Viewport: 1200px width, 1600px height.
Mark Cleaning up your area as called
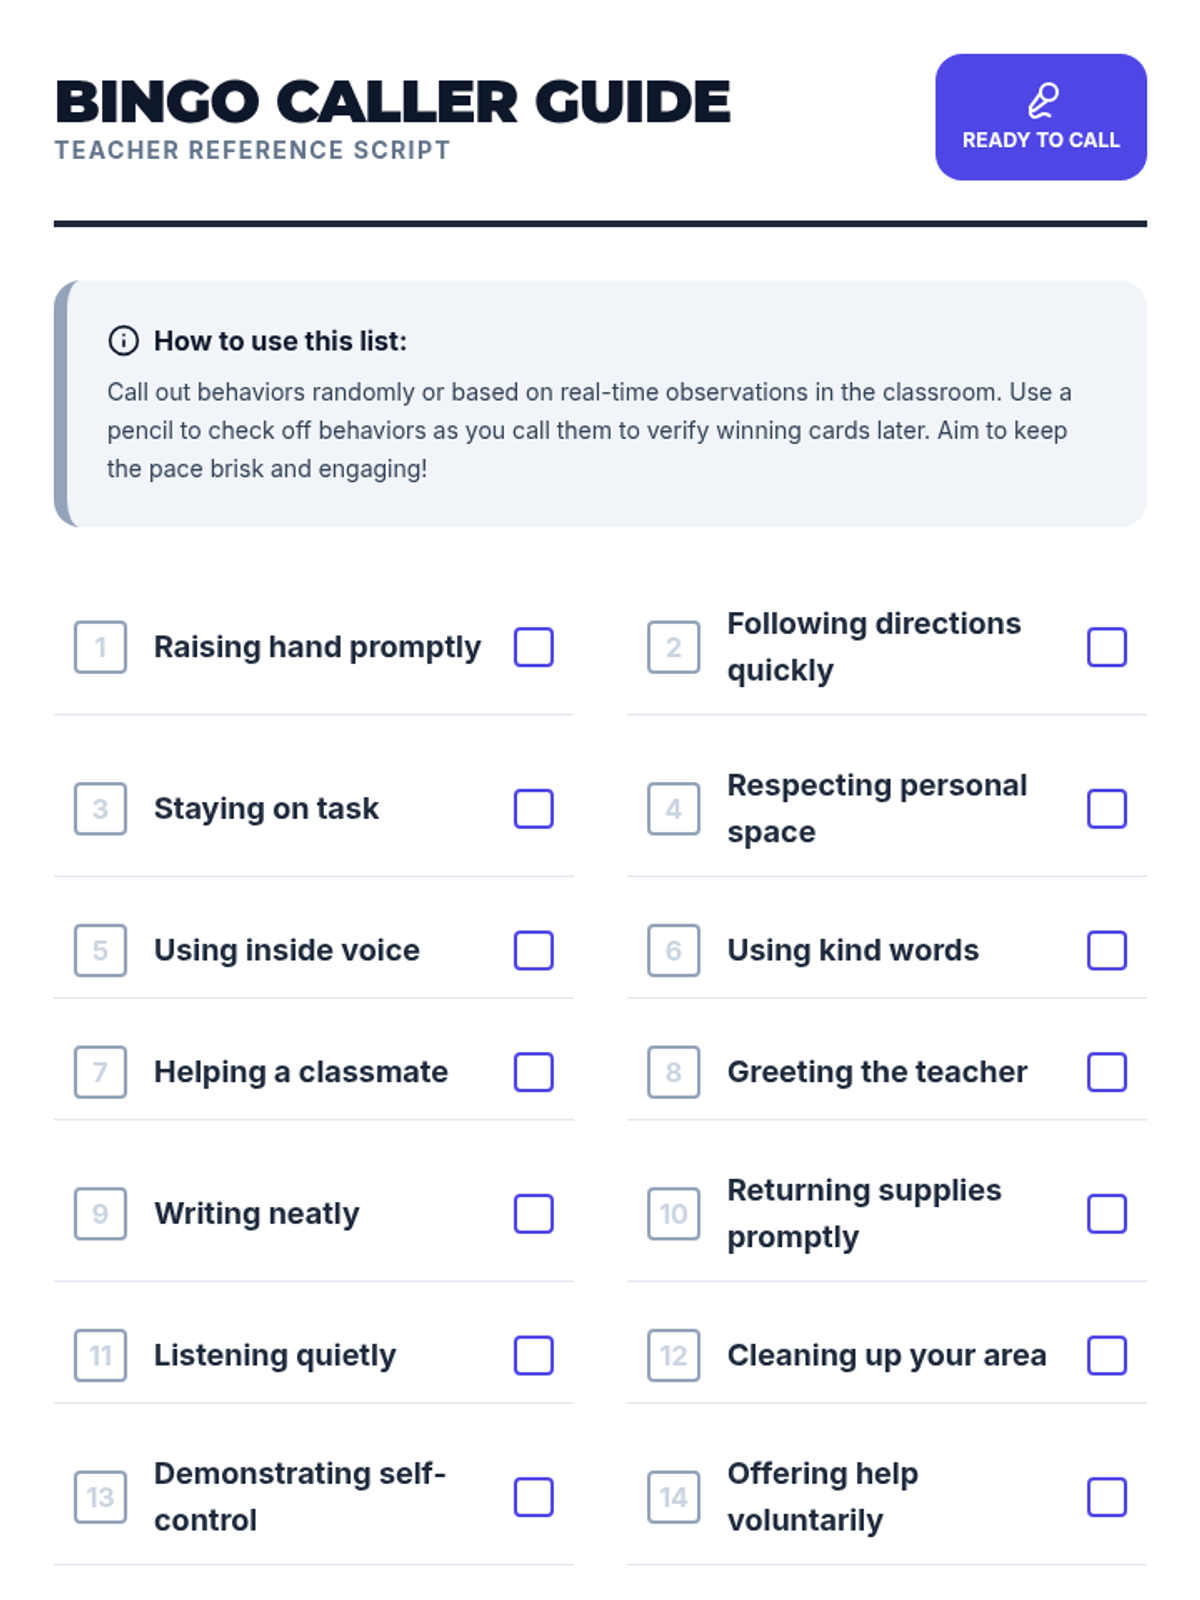pyautogui.click(x=1107, y=1355)
